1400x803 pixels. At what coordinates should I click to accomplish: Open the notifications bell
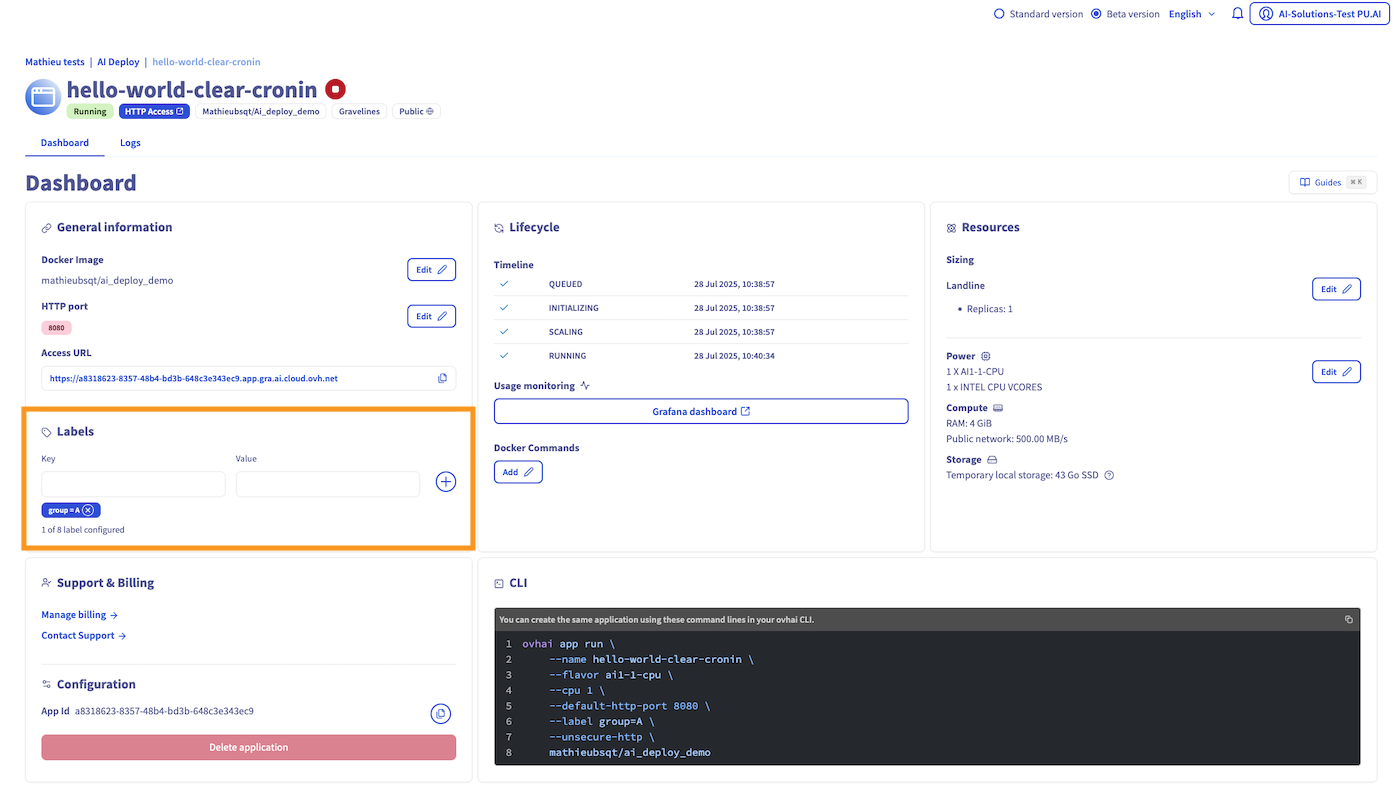click(x=1236, y=13)
